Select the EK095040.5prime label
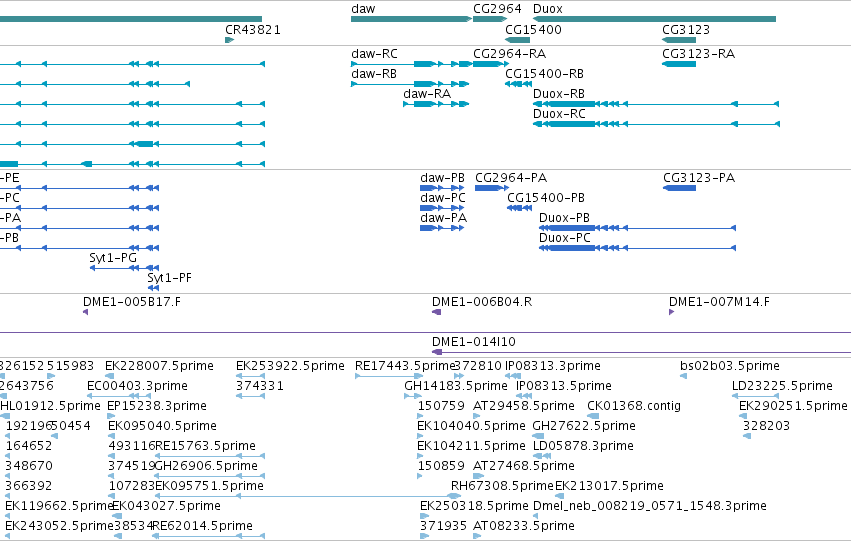 tap(162, 426)
